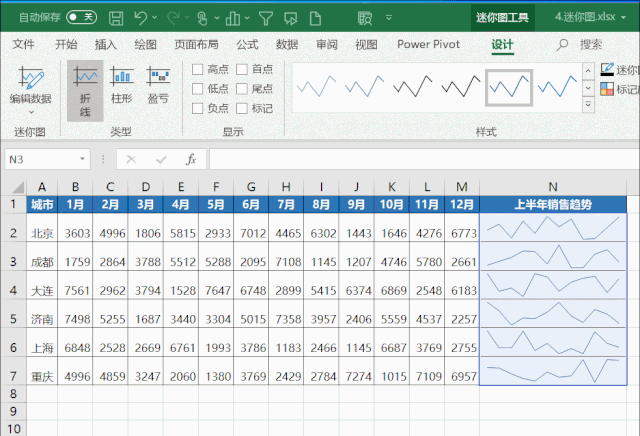
Task: Switch to the Design (设计) tab
Action: click(x=502, y=45)
